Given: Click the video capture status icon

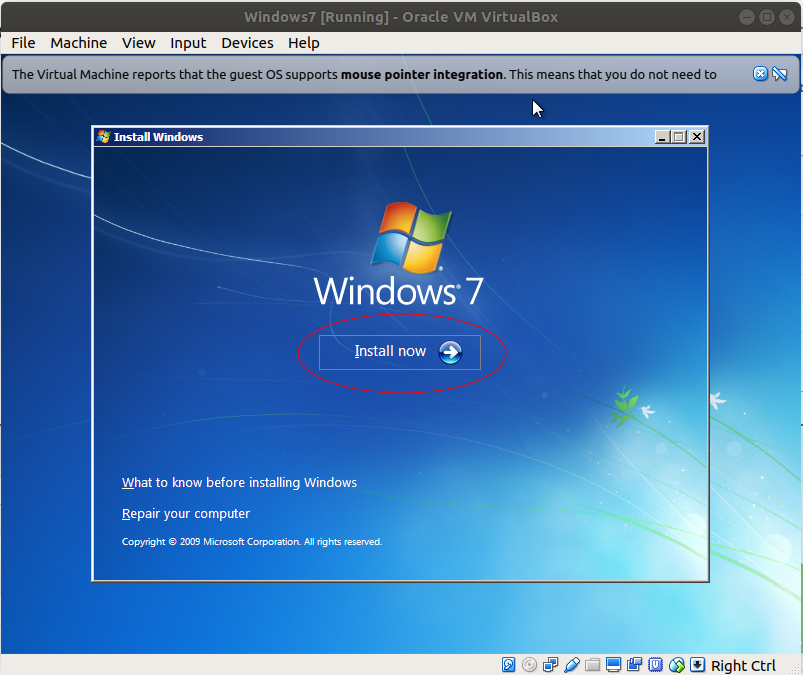Looking at the screenshot, I should coord(635,665).
